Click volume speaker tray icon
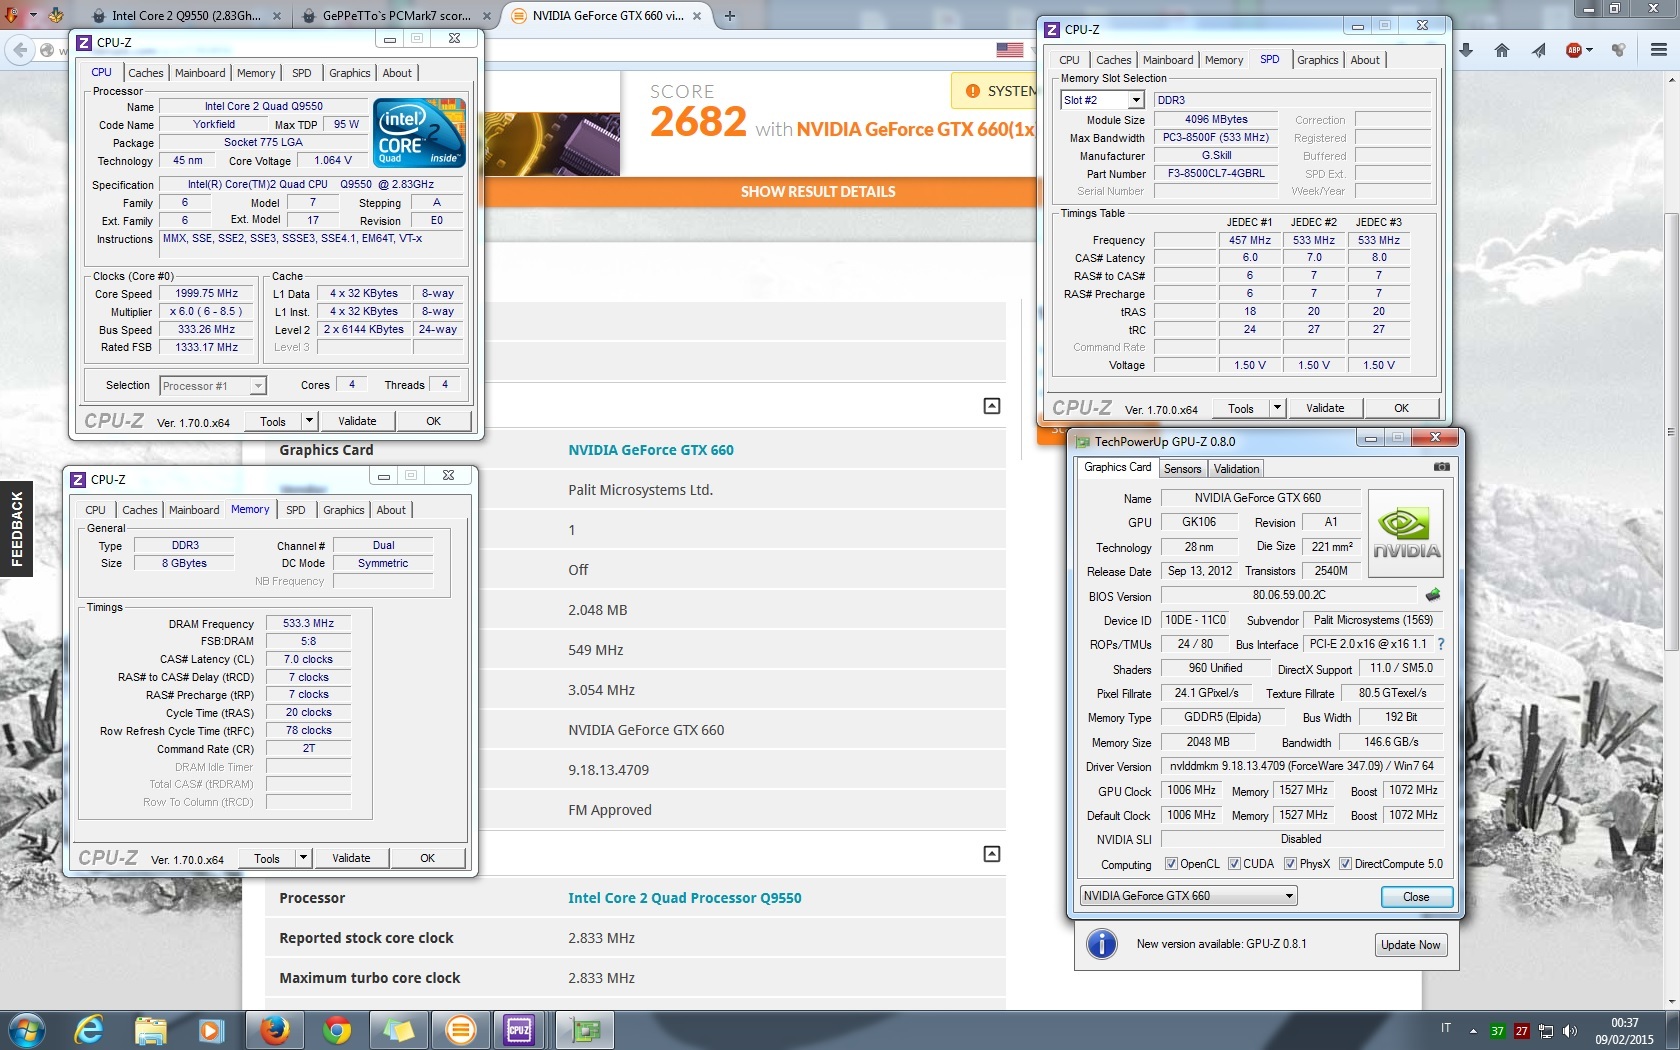Viewport: 1680px width, 1050px height. click(1569, 1031)
